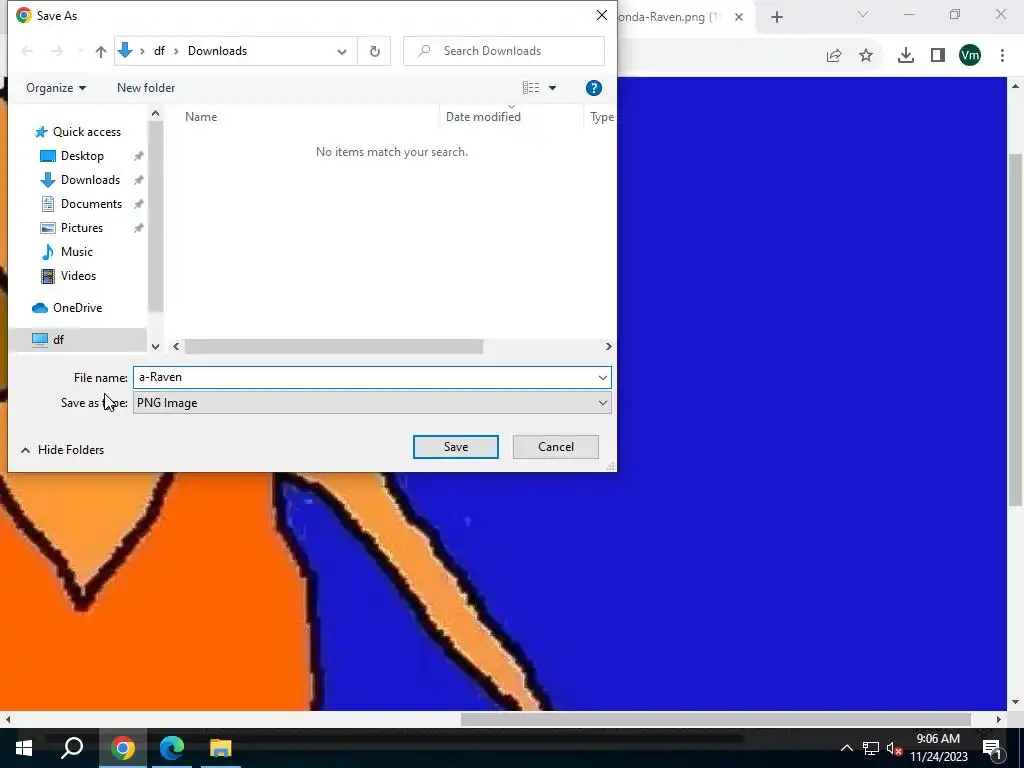Image resolution: width=1024 pixels, height=768 pixels.
Task: Refresh the Downloads folder listing
Action: [374, 51]
